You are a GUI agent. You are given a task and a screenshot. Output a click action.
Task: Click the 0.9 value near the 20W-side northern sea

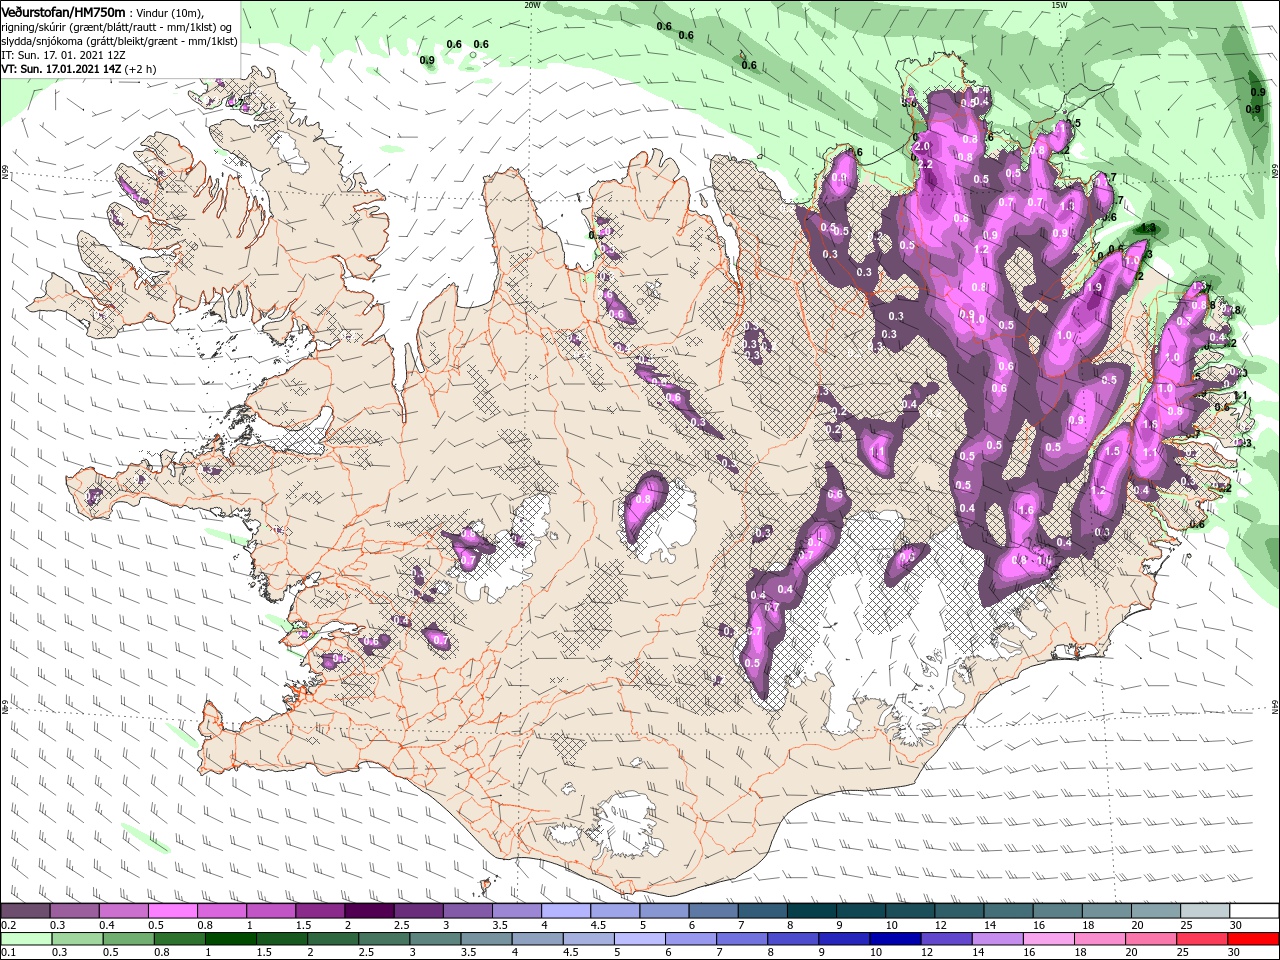tap(427, 60)
